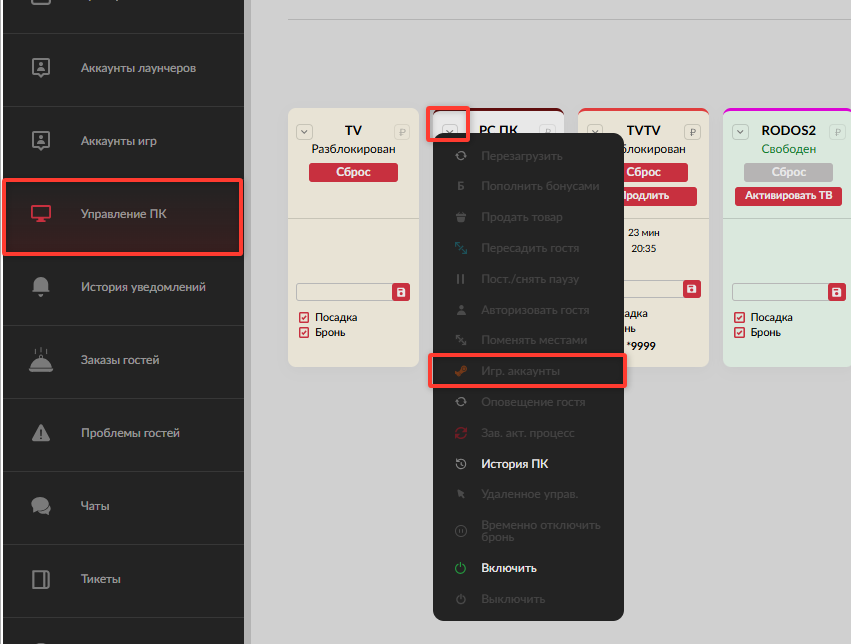The height and width of the screenshot is (644, 851).
Task: Choose Удаленное управ. menu entry
Action: coord(528,494)
